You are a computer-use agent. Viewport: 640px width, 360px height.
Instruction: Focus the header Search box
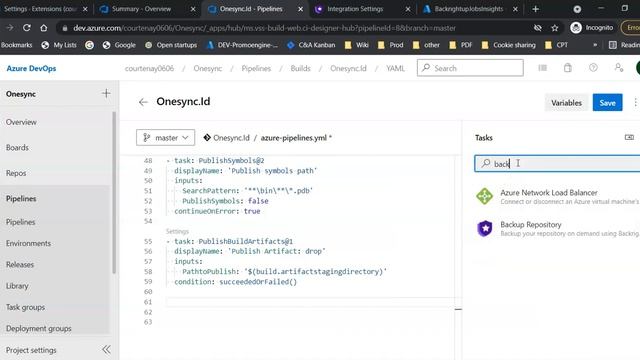470,68
